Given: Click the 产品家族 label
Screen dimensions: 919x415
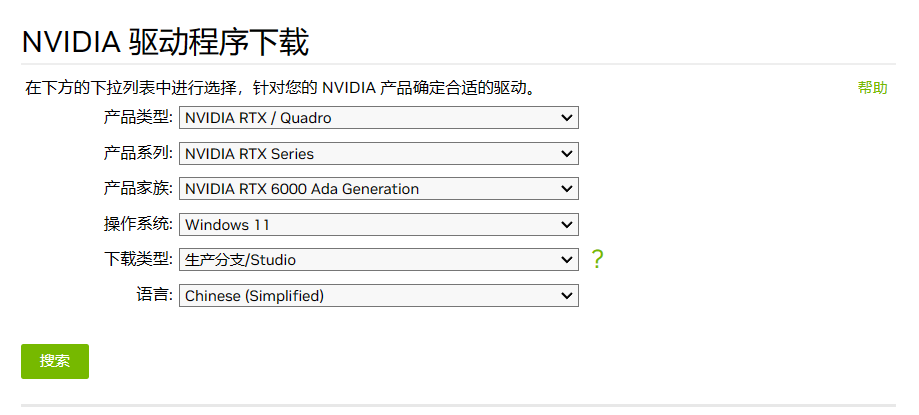Looking at the screenshot, I should click(x=138, y=189).
